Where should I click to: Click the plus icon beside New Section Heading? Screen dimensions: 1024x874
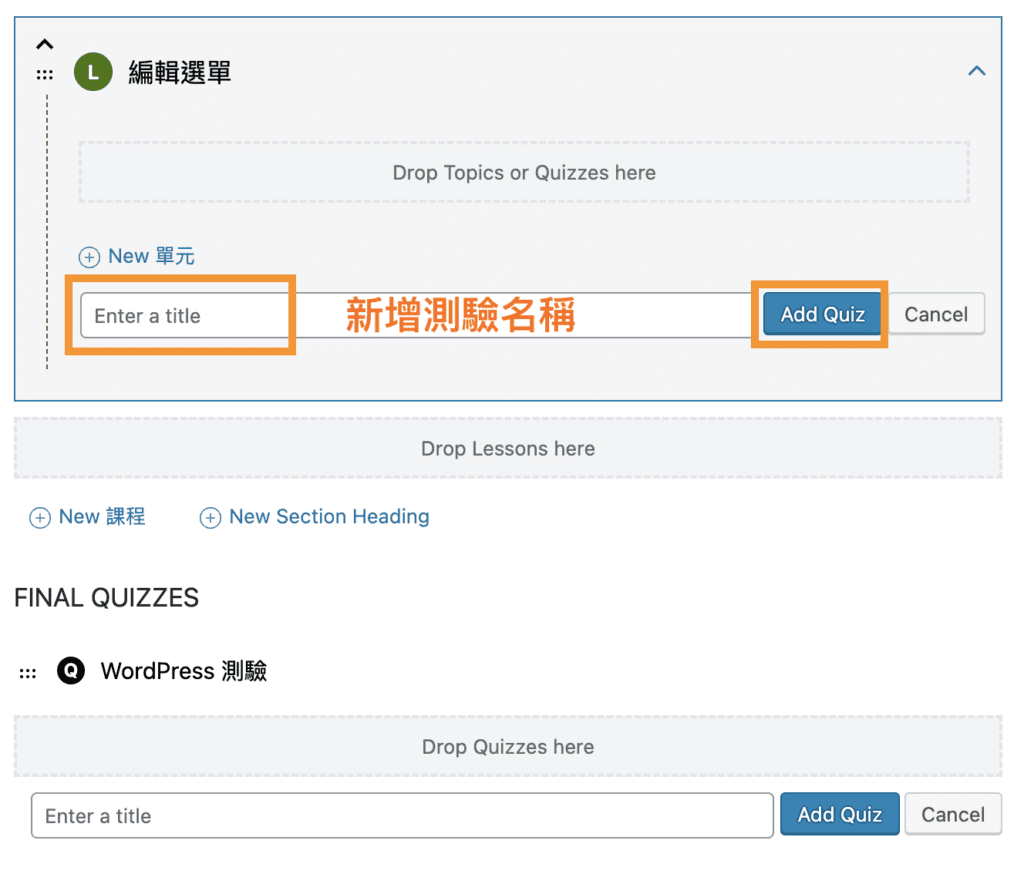pyautogui.click(x=210, y=518)
